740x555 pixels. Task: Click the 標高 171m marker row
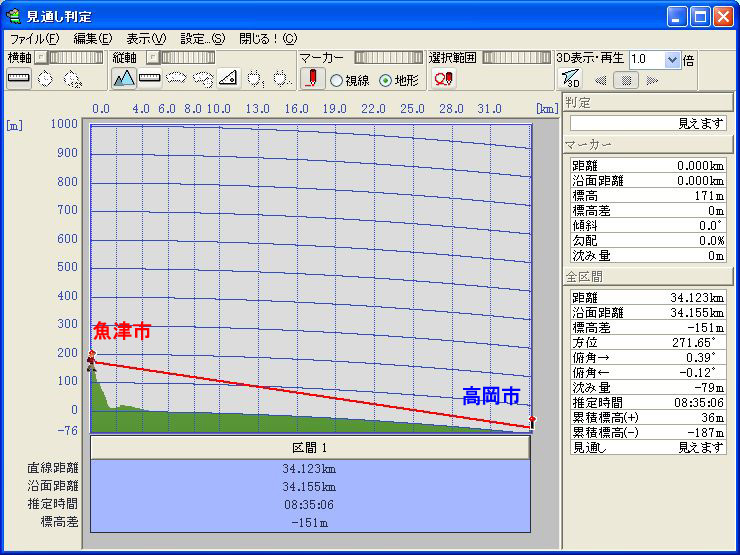(x=648, y=195)
